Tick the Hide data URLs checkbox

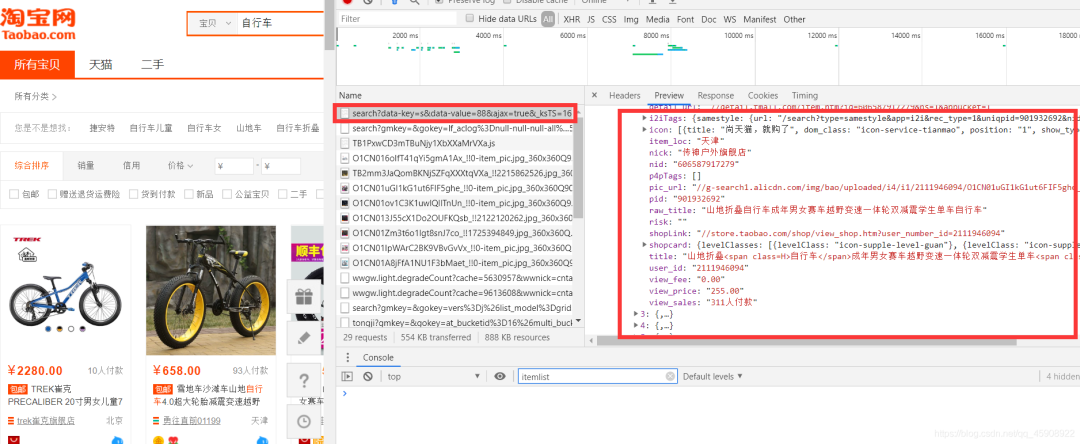coord(470,19)
